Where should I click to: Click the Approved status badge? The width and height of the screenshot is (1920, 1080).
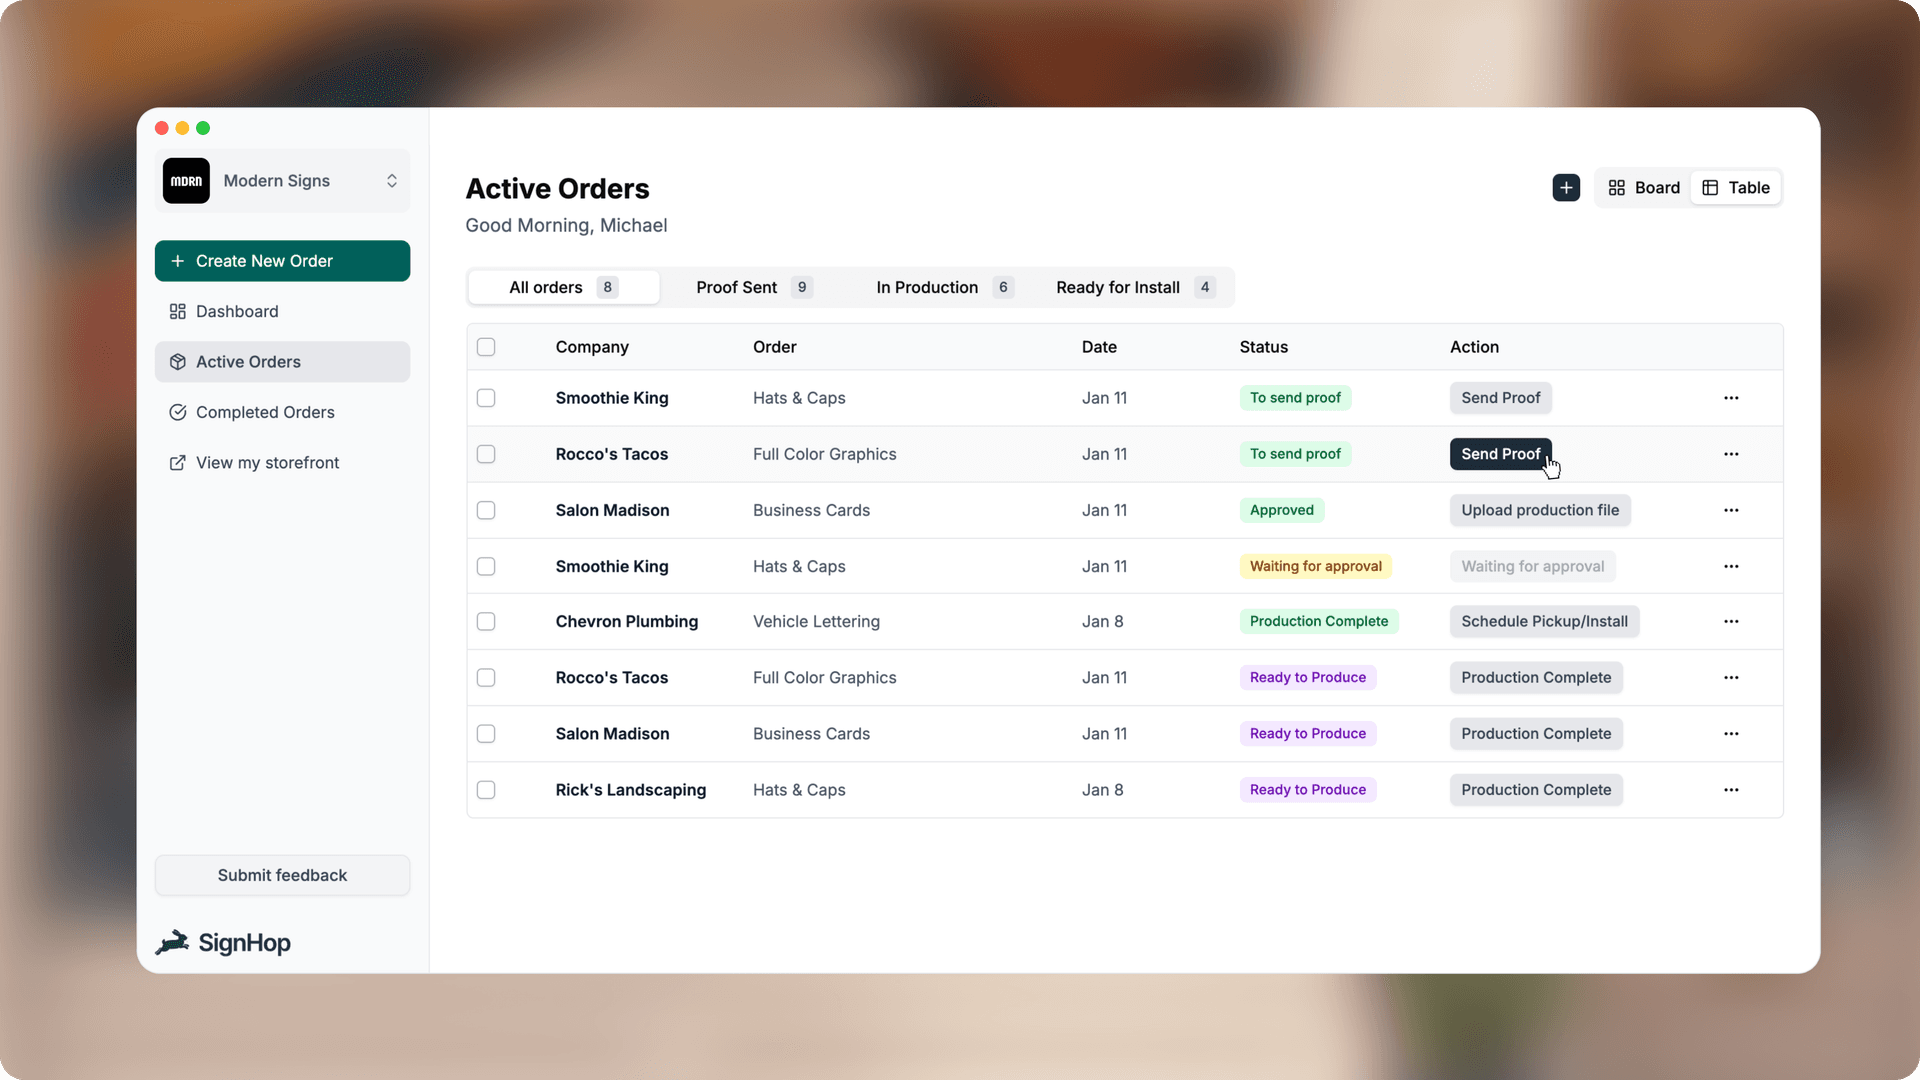click(x=1281, y=510)
